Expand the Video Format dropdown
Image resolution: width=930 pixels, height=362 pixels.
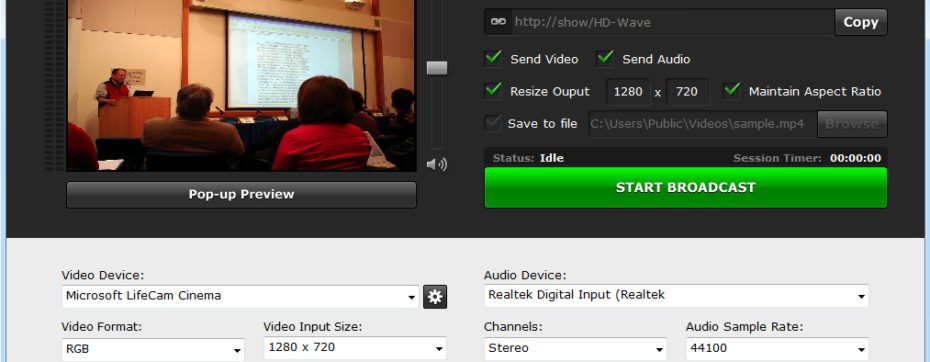pyautogui.click(x=153, y=349)
